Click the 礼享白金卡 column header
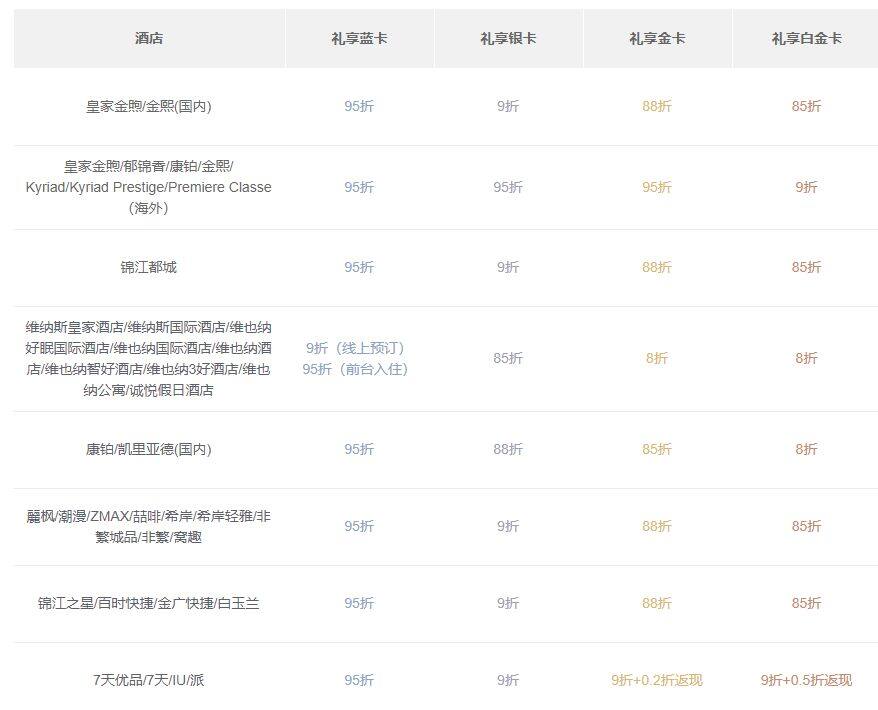Image resolution: width=878 pixels, height=710 pixels. point(806,39)
